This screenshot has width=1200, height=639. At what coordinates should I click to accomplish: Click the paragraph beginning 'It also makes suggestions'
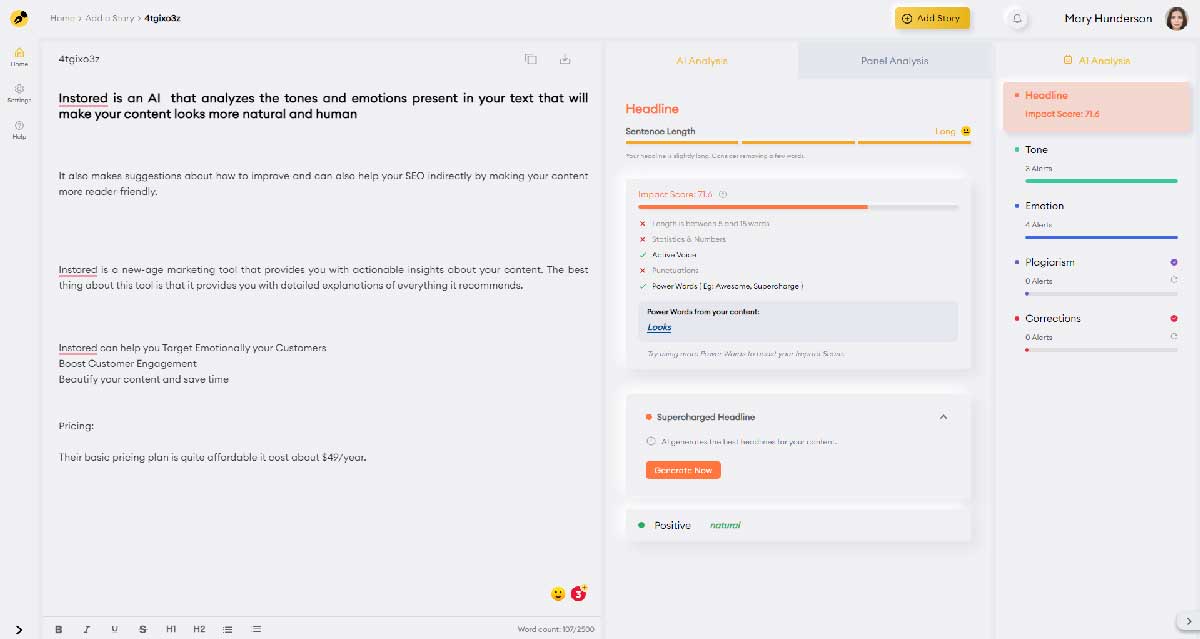323,183
